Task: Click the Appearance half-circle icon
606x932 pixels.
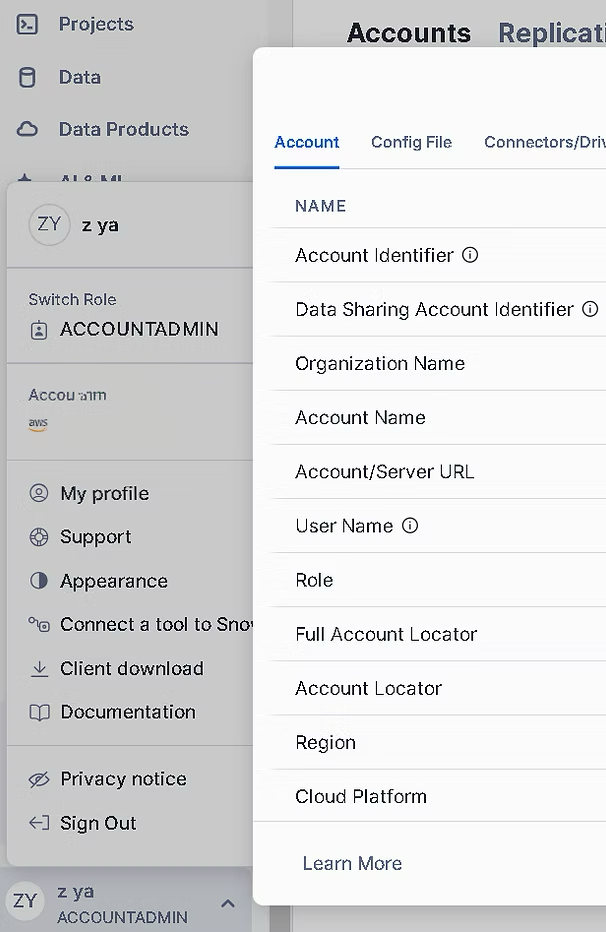Action: click(x=39, y=580)
